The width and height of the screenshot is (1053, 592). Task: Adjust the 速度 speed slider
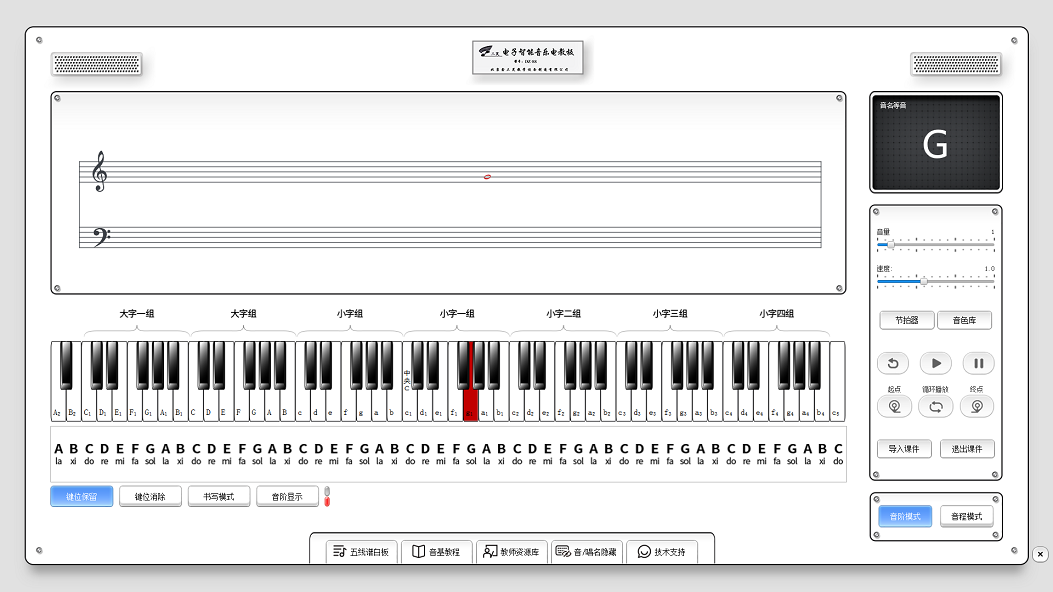click(935, 281)
